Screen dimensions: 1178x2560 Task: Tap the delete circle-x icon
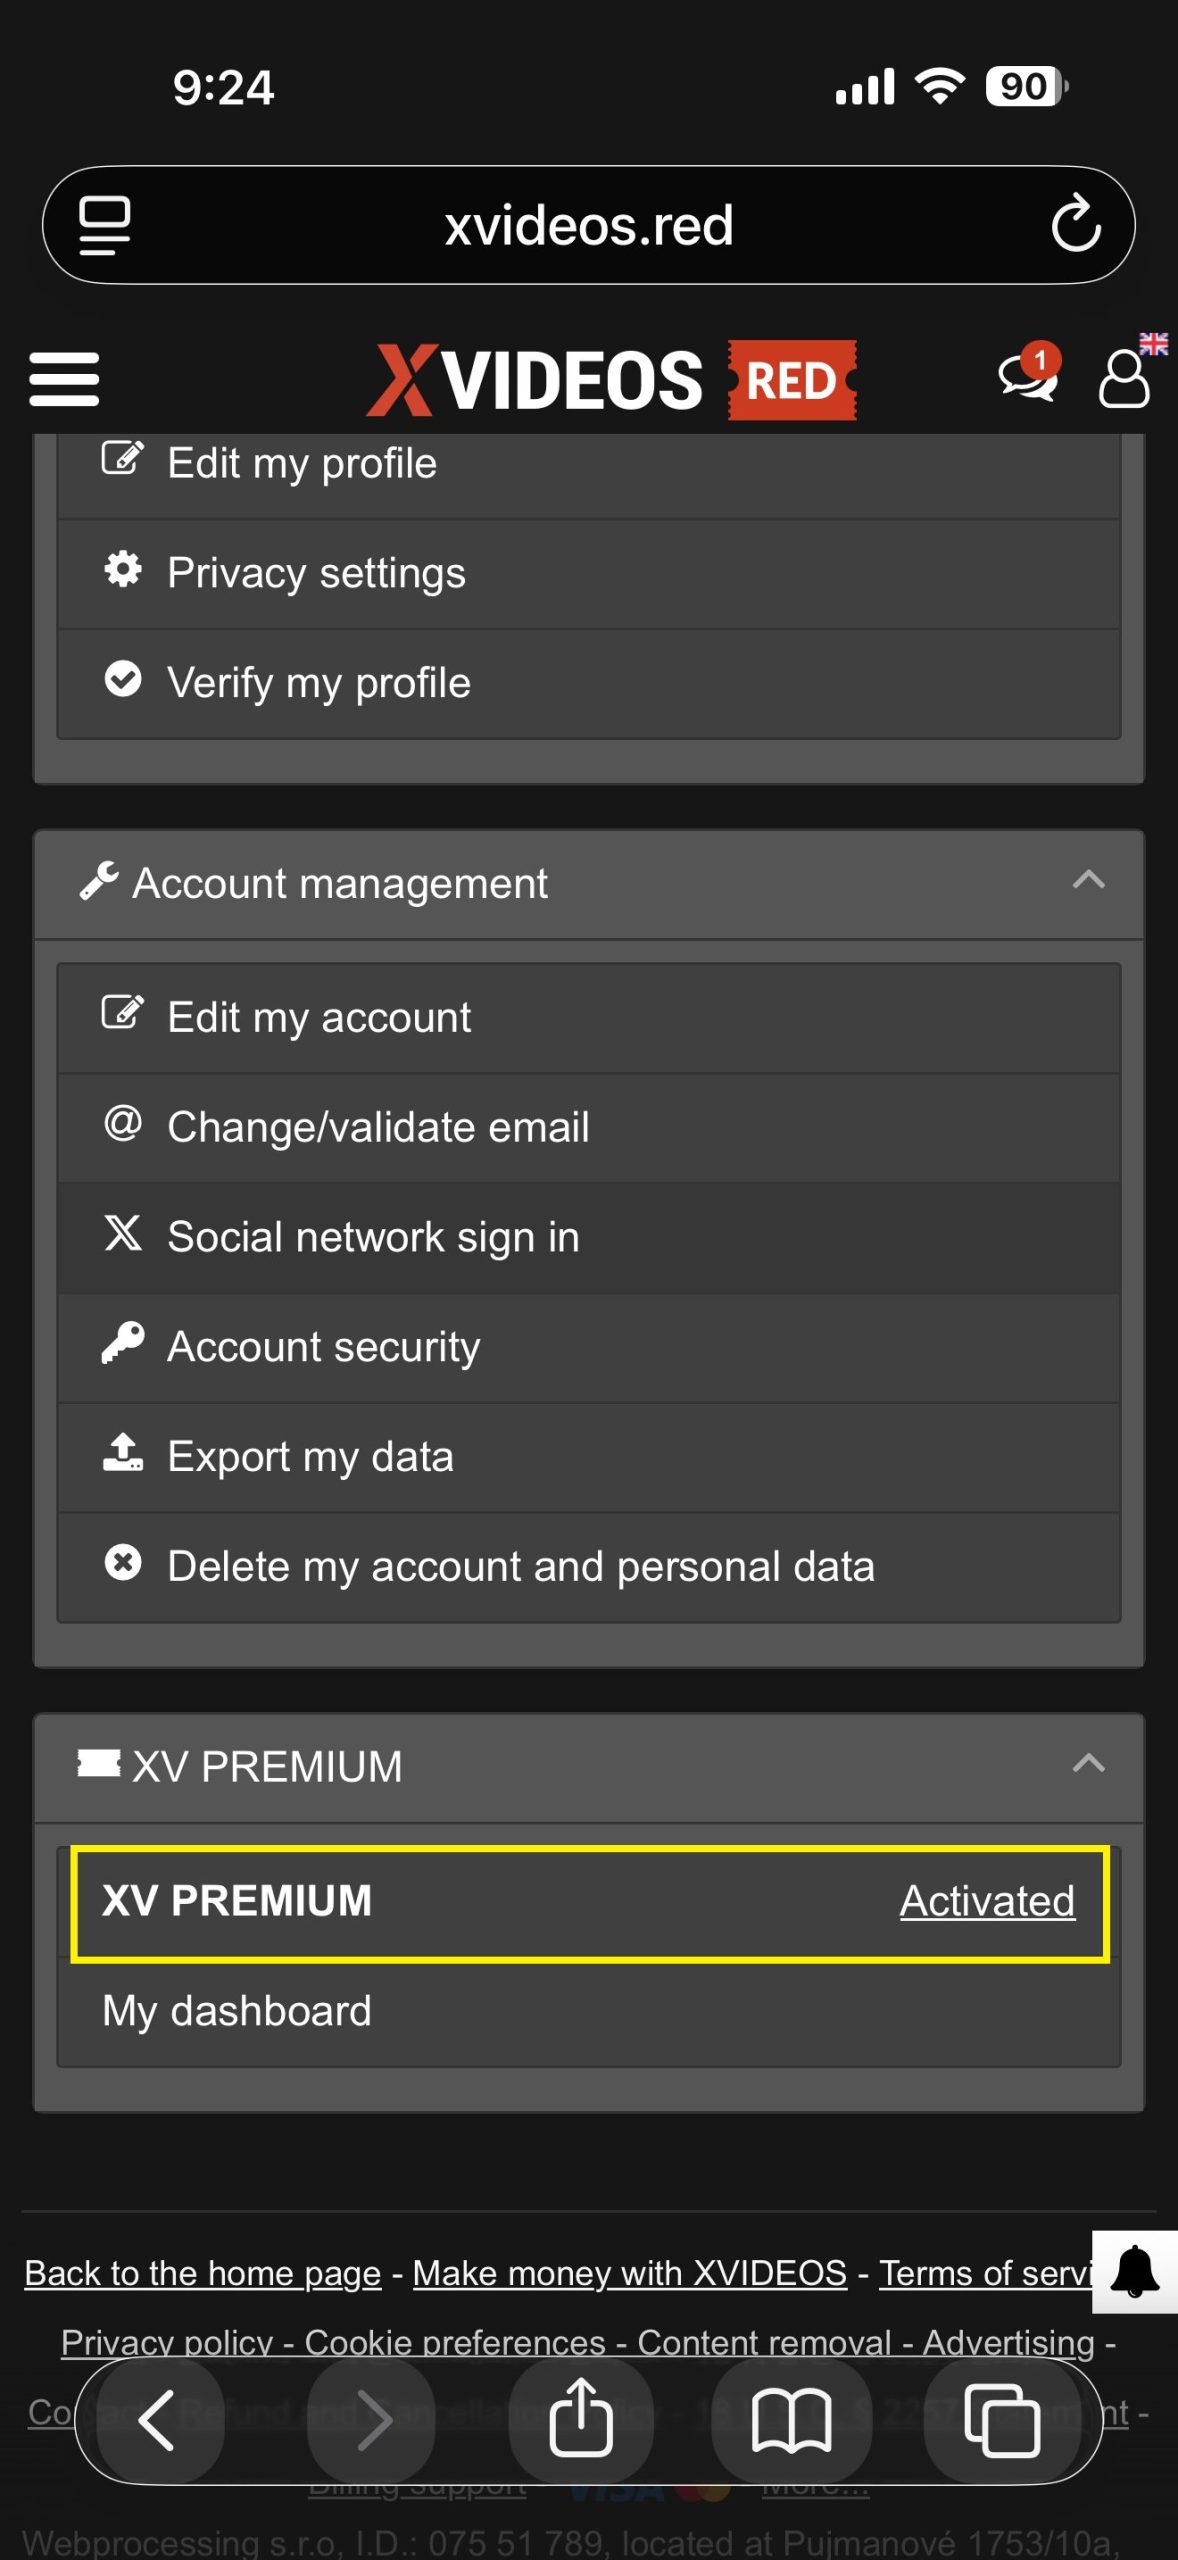point(123,1562)
